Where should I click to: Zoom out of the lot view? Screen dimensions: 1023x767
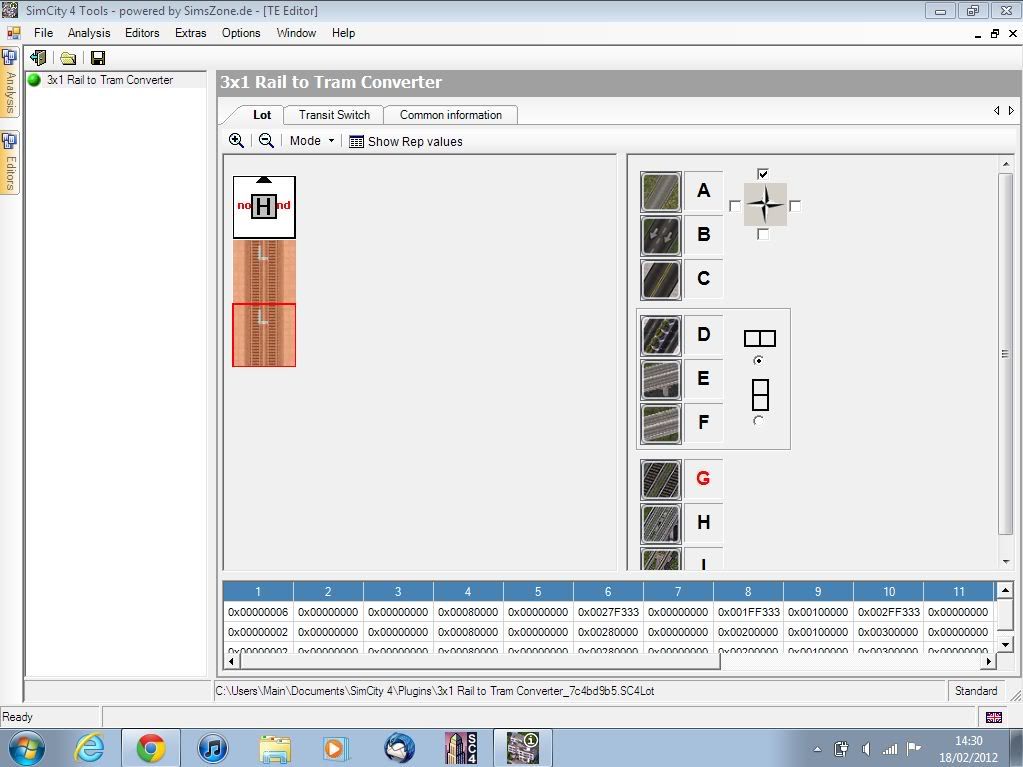[266, 140]
